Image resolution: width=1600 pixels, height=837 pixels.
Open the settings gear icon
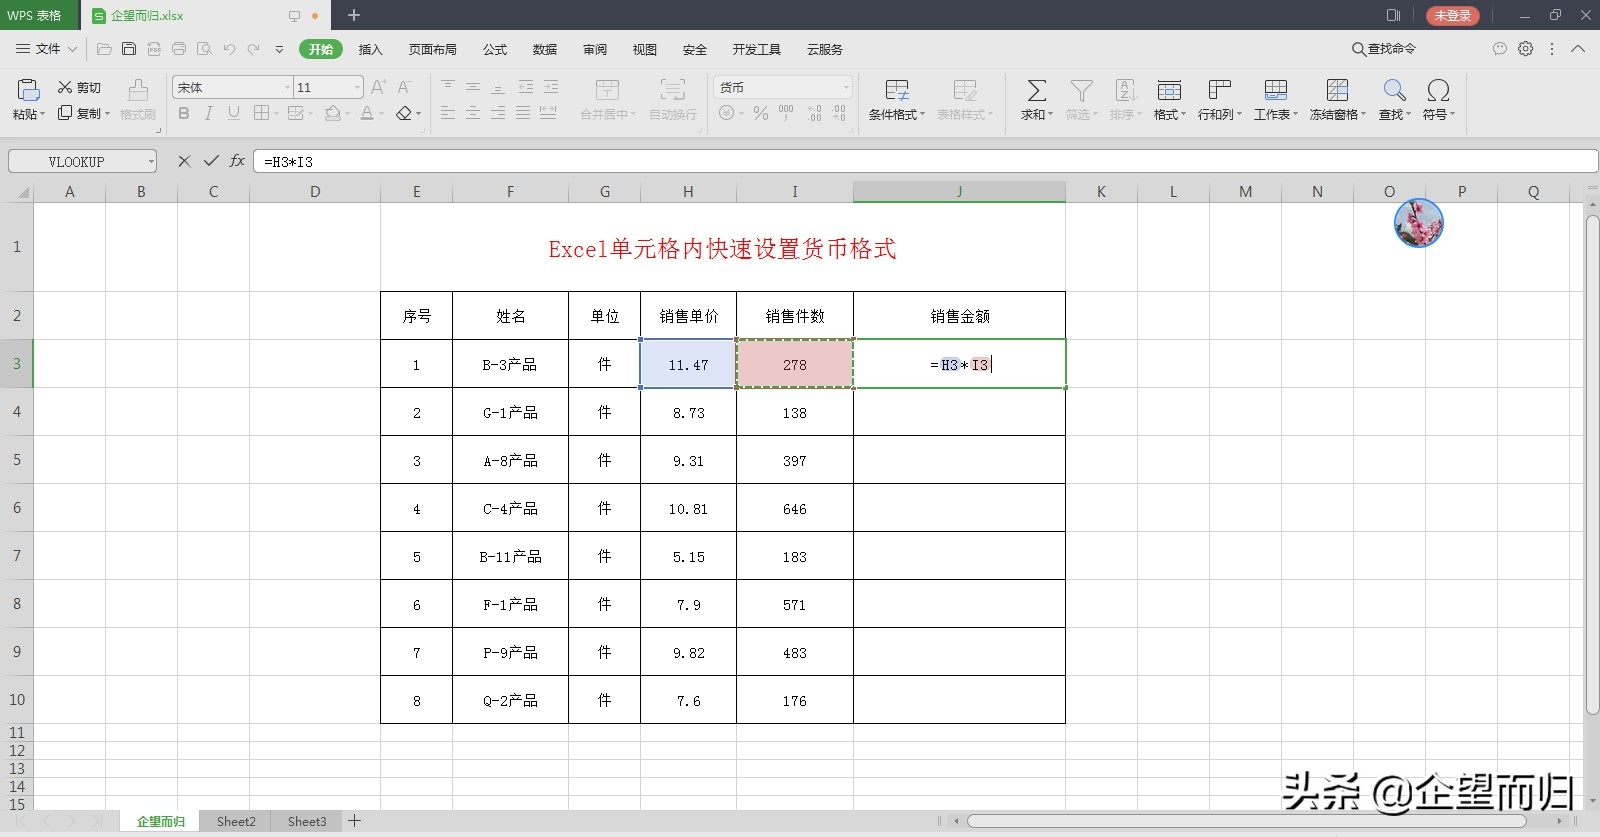click(x=1525, y=48)
